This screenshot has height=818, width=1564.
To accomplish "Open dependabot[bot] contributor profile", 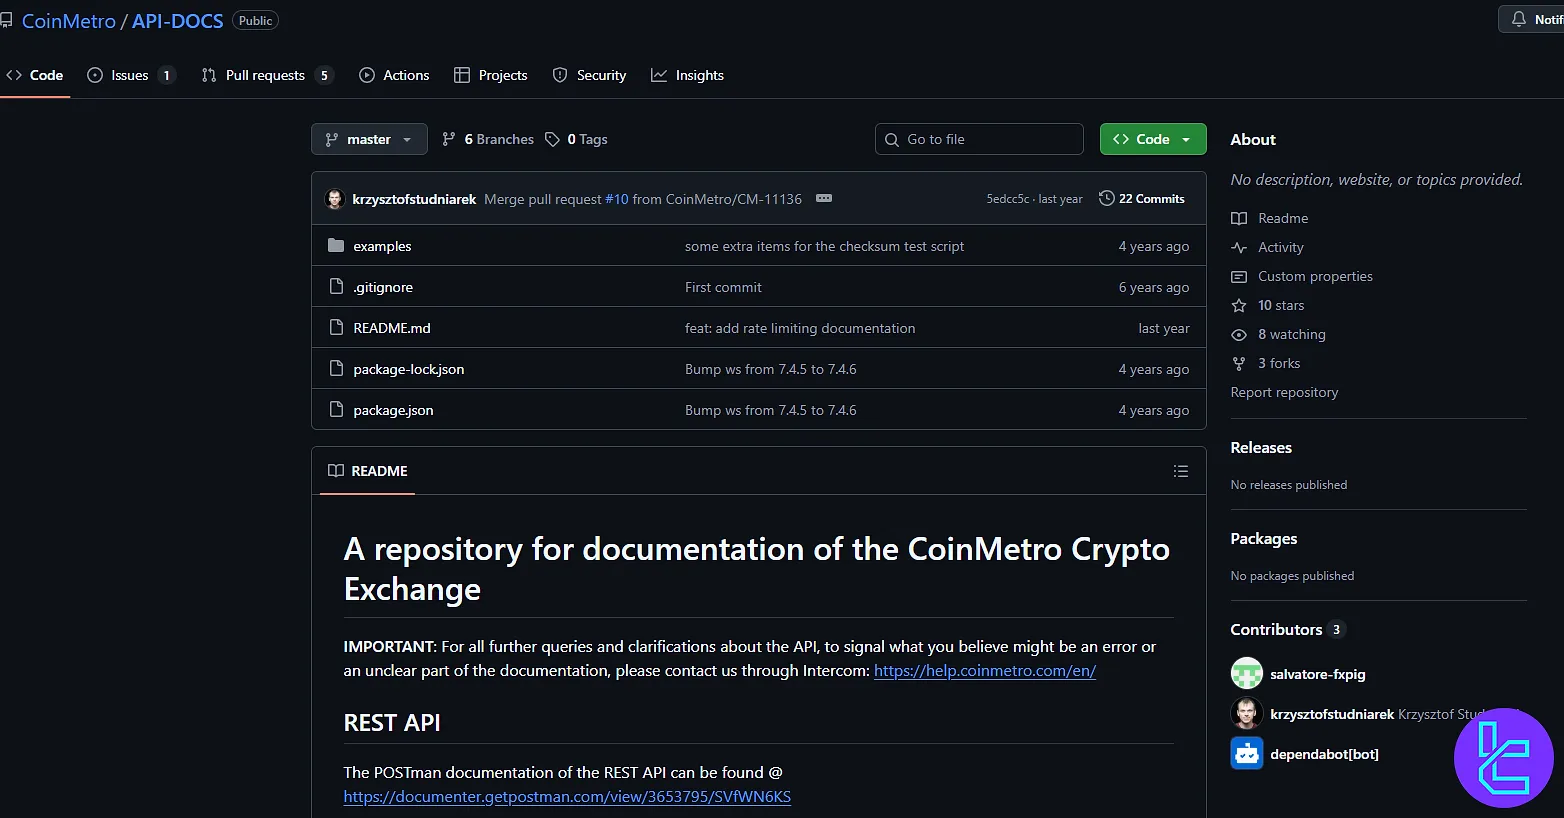I will (1324, 754).
